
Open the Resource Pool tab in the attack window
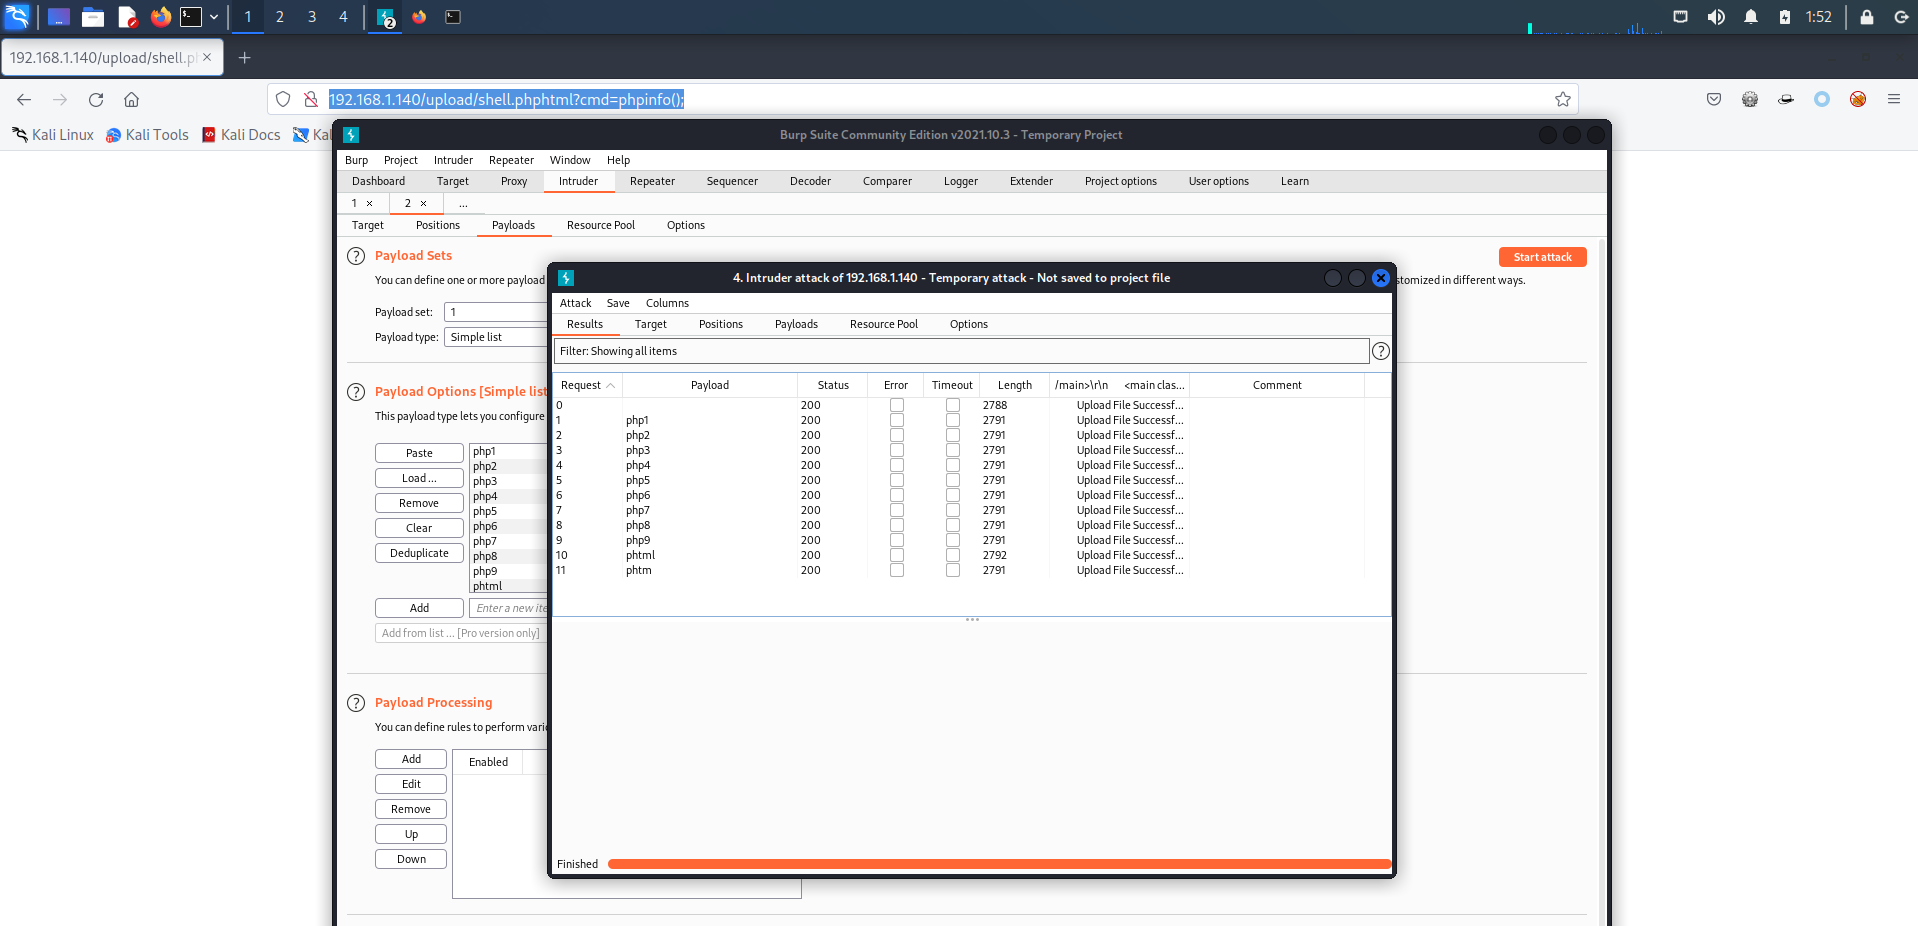coord(884,324)
